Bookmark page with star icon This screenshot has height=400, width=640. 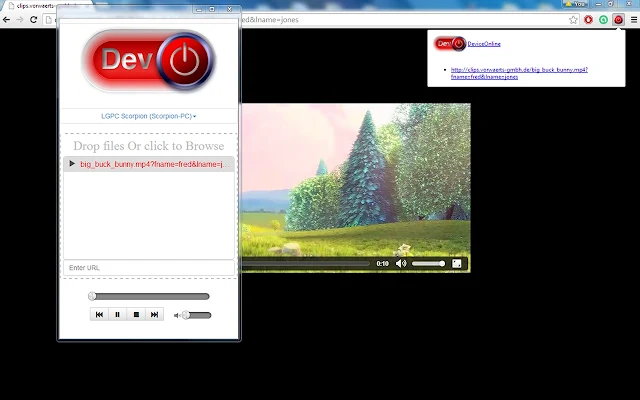(x=573, y=20)
